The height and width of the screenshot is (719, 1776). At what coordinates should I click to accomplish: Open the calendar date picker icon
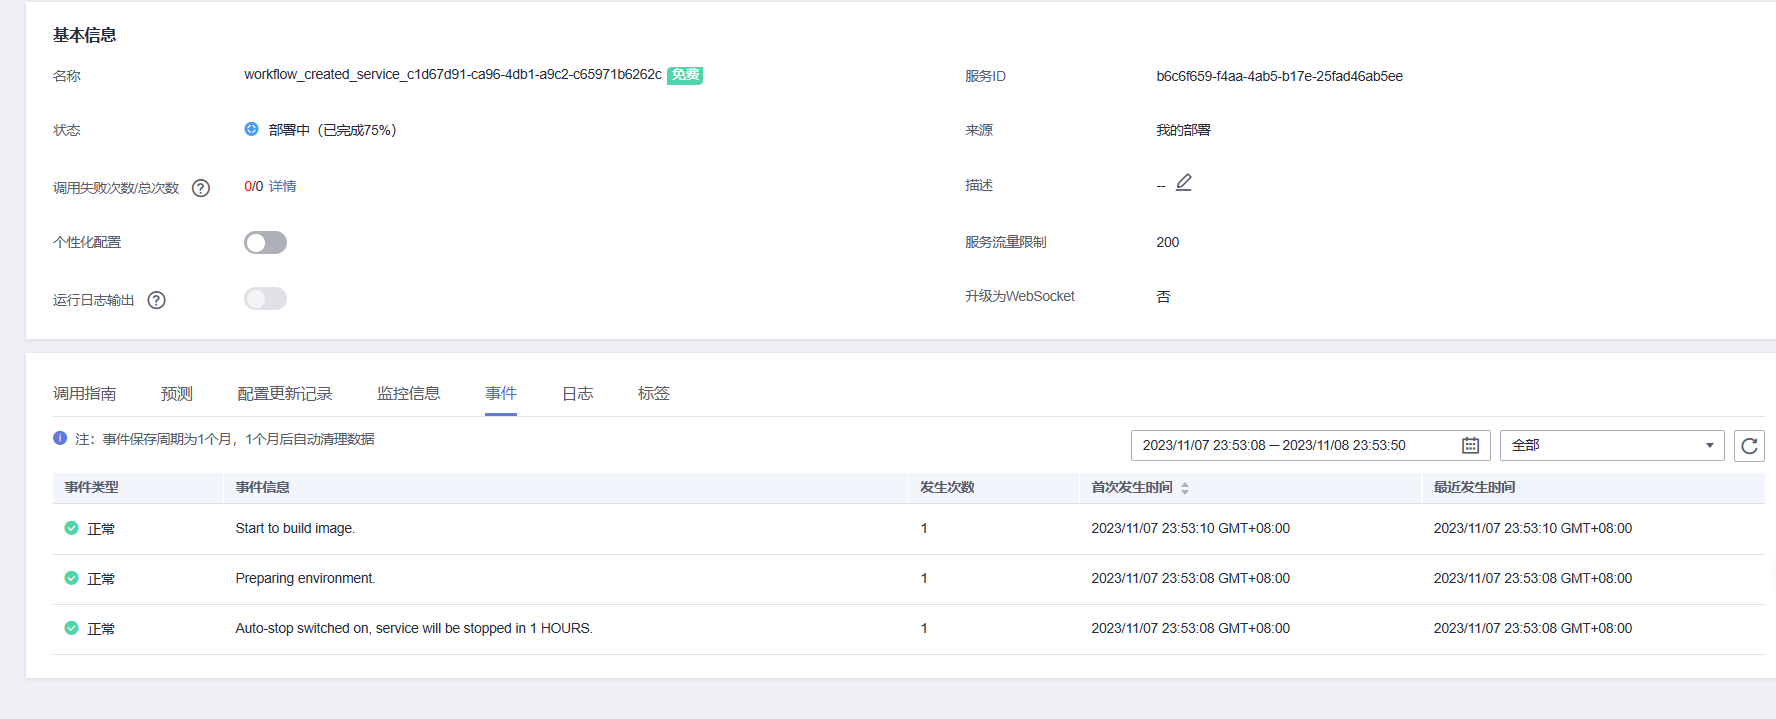1470,446
